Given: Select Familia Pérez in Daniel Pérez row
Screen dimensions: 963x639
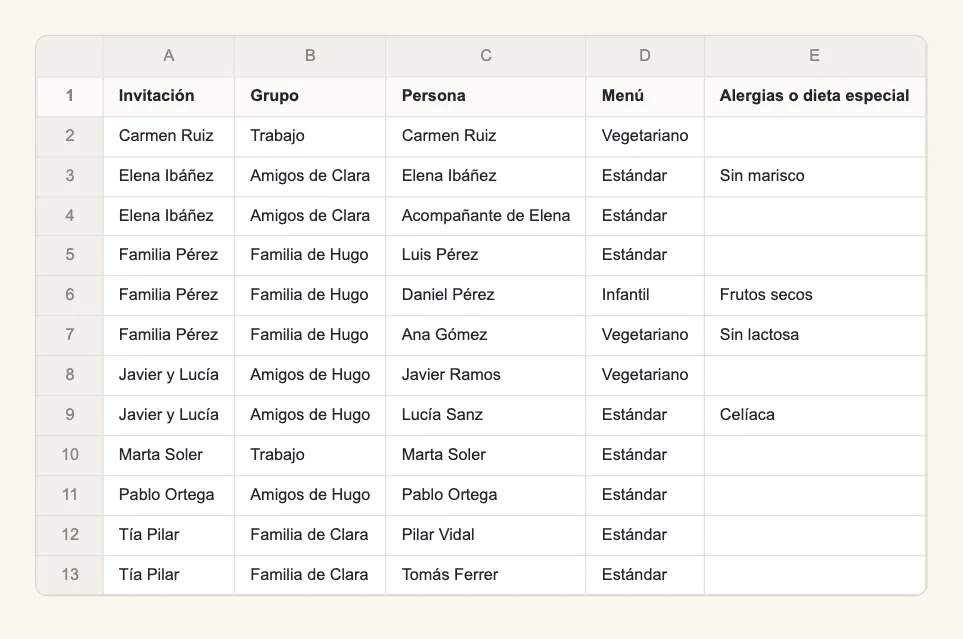Looking at the screenshot, I should pyautogui.click(x=168, y=295).
